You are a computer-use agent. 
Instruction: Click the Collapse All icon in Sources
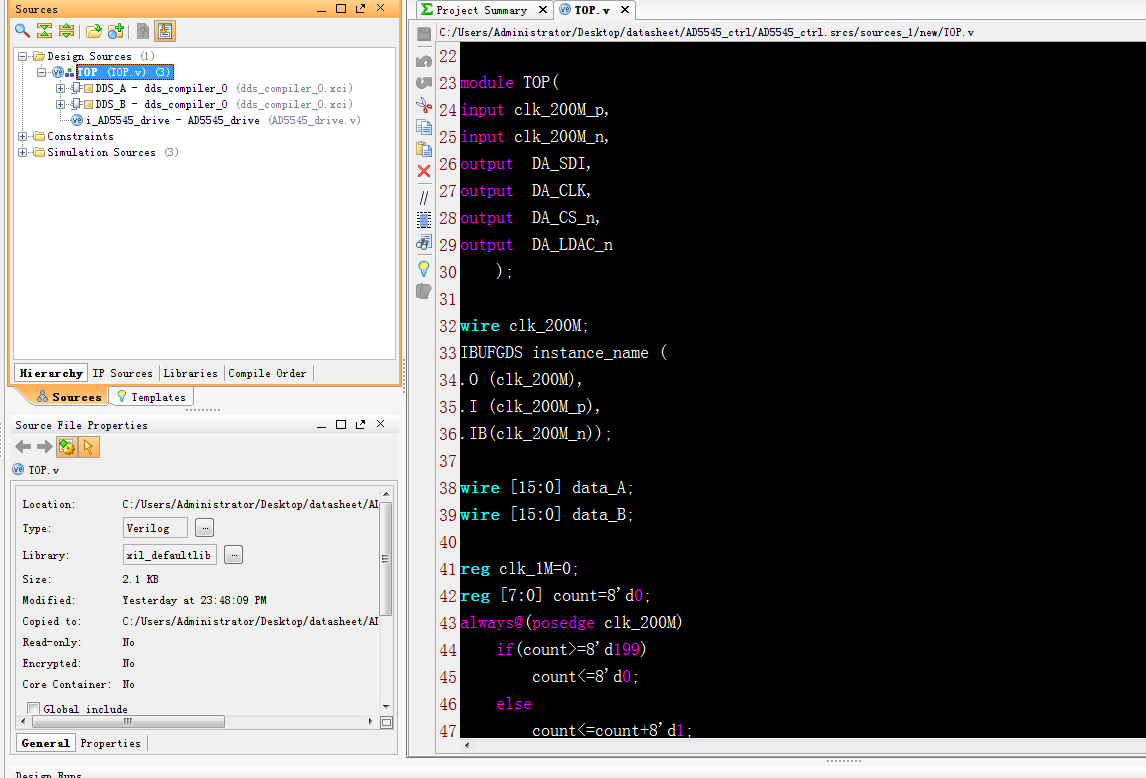click(x=44, y=31)
